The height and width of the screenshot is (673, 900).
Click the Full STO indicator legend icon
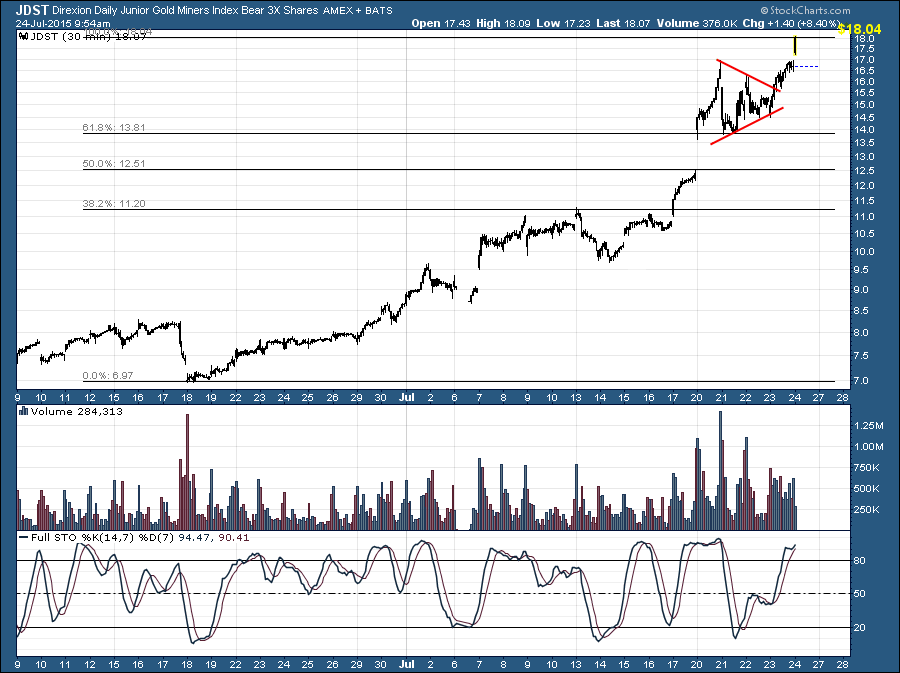pyautogui.click(x=24, y=539)
